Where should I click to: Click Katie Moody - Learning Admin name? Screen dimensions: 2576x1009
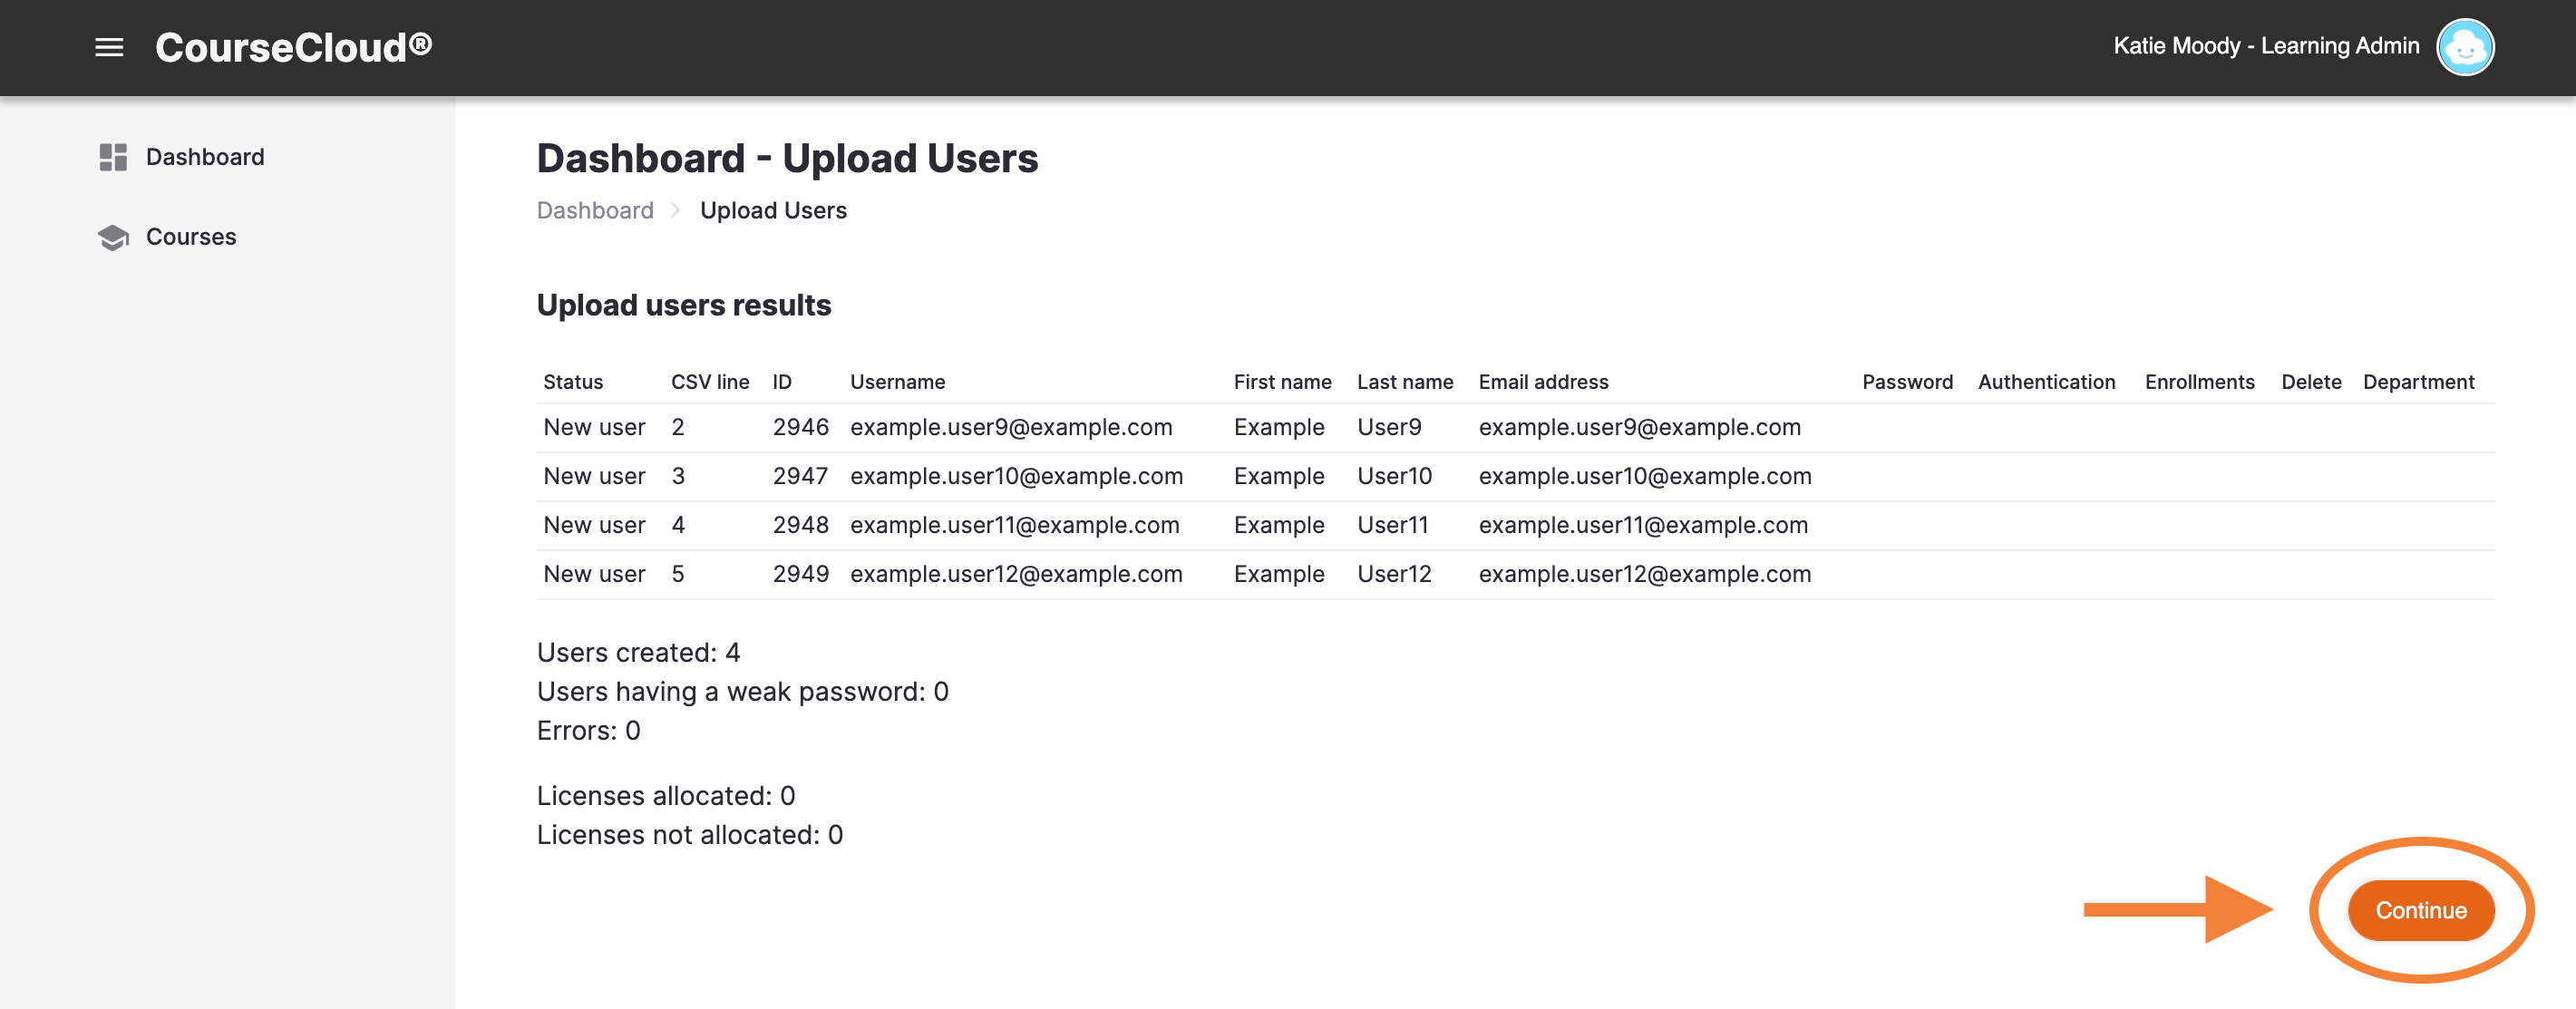coord(2264,46)
